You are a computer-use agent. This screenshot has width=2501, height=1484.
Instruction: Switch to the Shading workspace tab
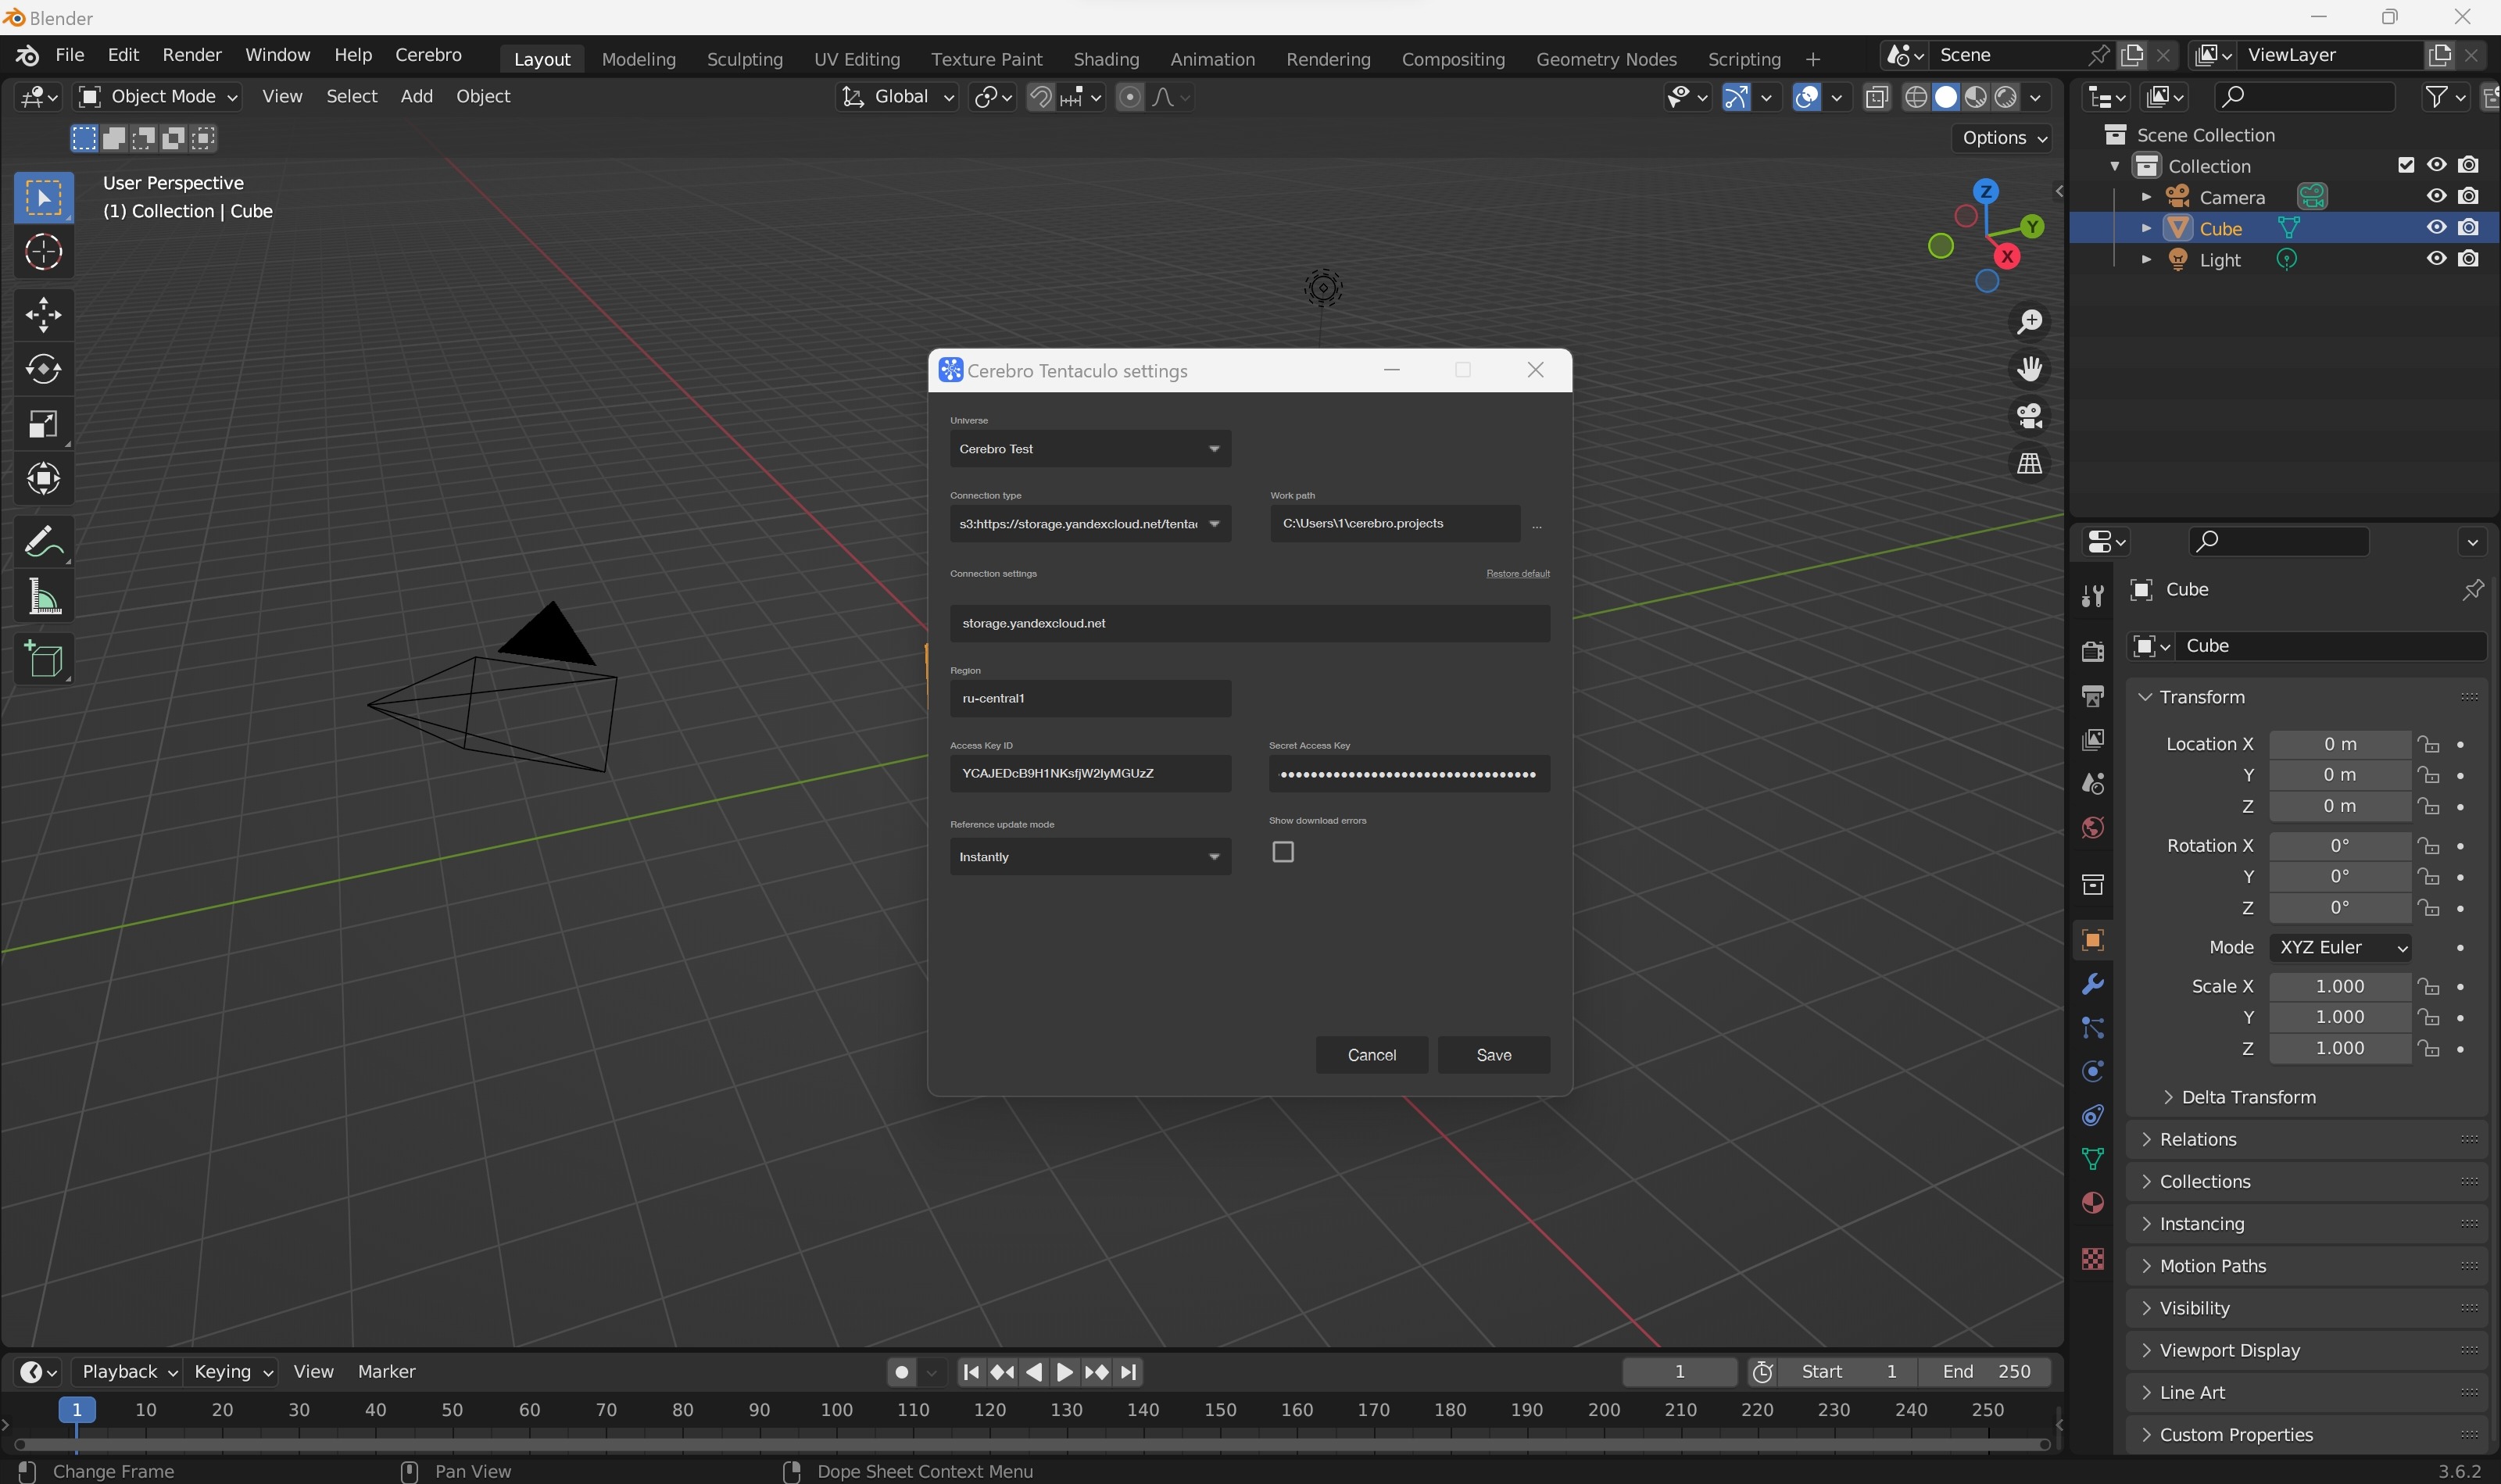[1106, 59]
